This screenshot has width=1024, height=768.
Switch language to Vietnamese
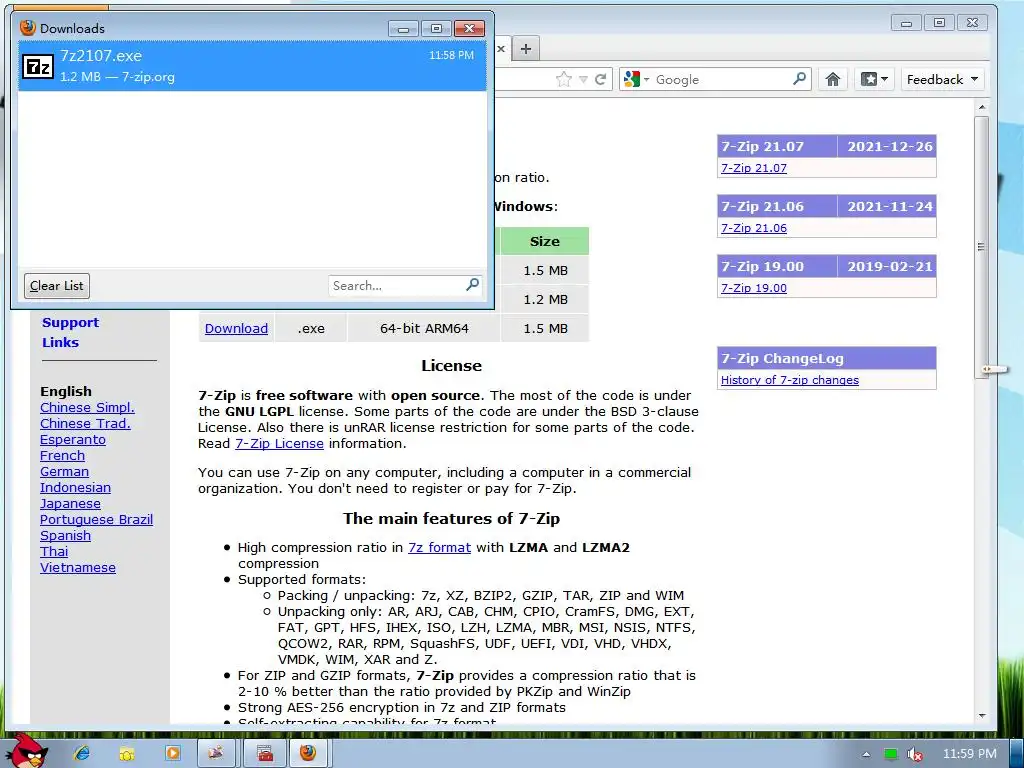pyautogui.click(x=78, y=568)
